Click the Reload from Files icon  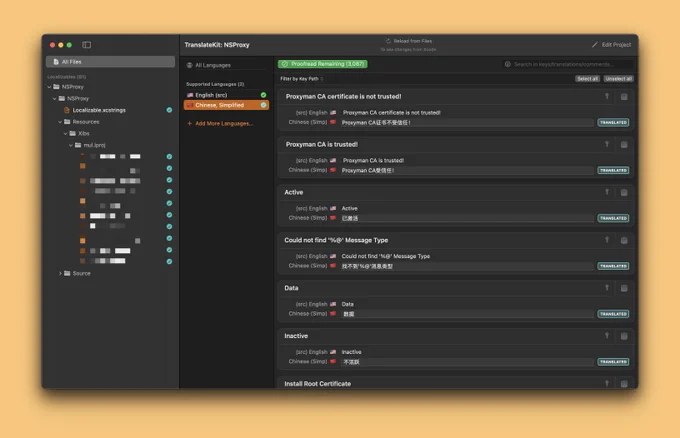click(389, 41)
